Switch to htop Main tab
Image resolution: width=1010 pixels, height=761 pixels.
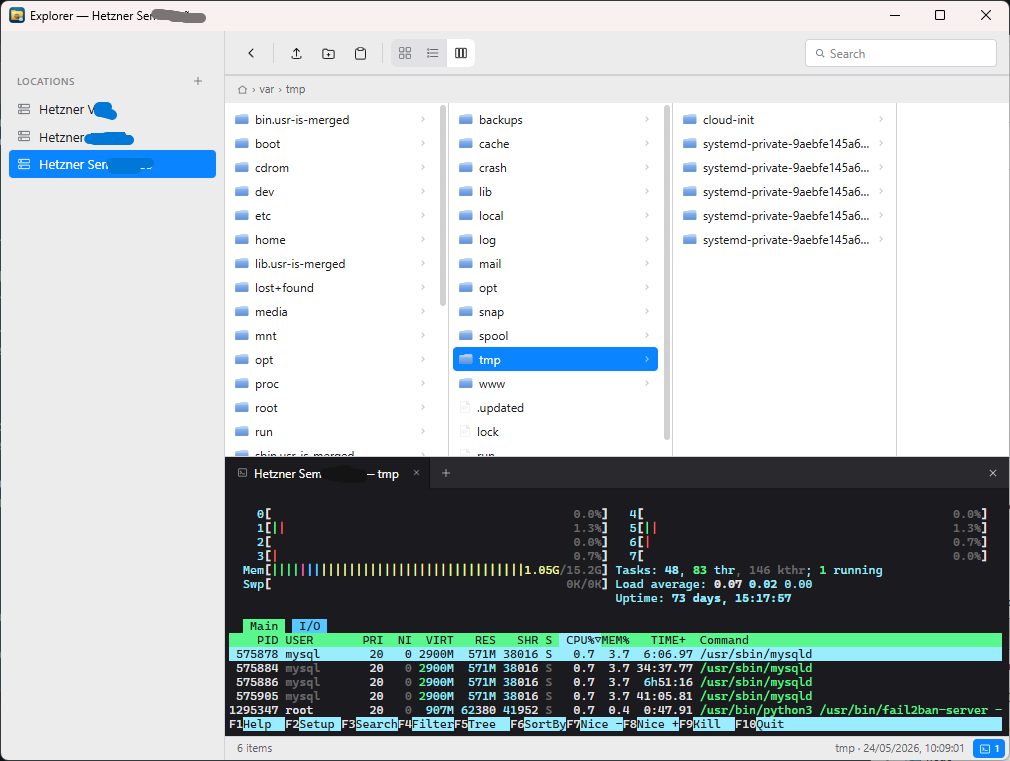click(264, 626)
